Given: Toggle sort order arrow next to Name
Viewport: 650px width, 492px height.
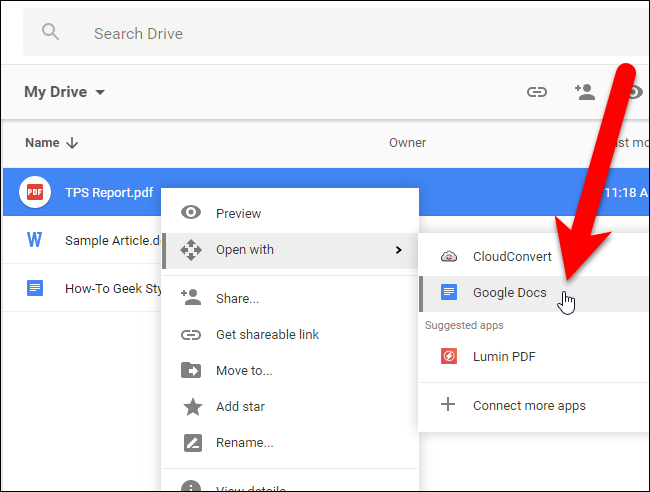Looking at the screenshot, I should coord(72,143).
